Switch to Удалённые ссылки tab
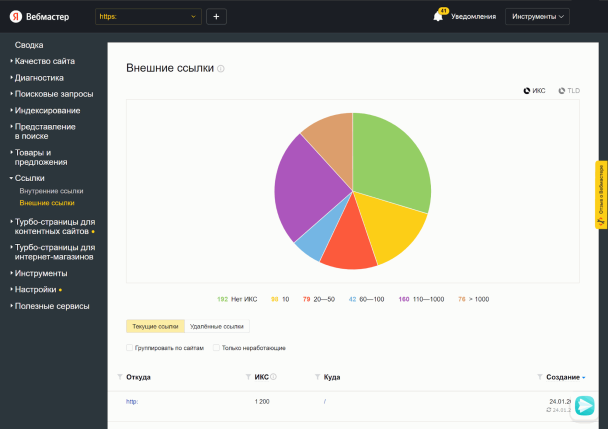Viewport: 608px width, 429px height. click(218, 326)
